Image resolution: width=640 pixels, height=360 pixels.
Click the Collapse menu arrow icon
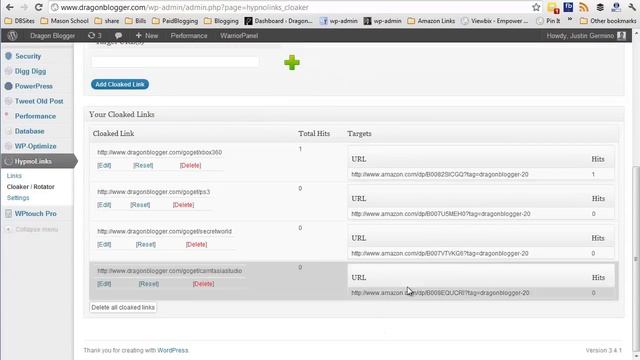click(8, 229)
